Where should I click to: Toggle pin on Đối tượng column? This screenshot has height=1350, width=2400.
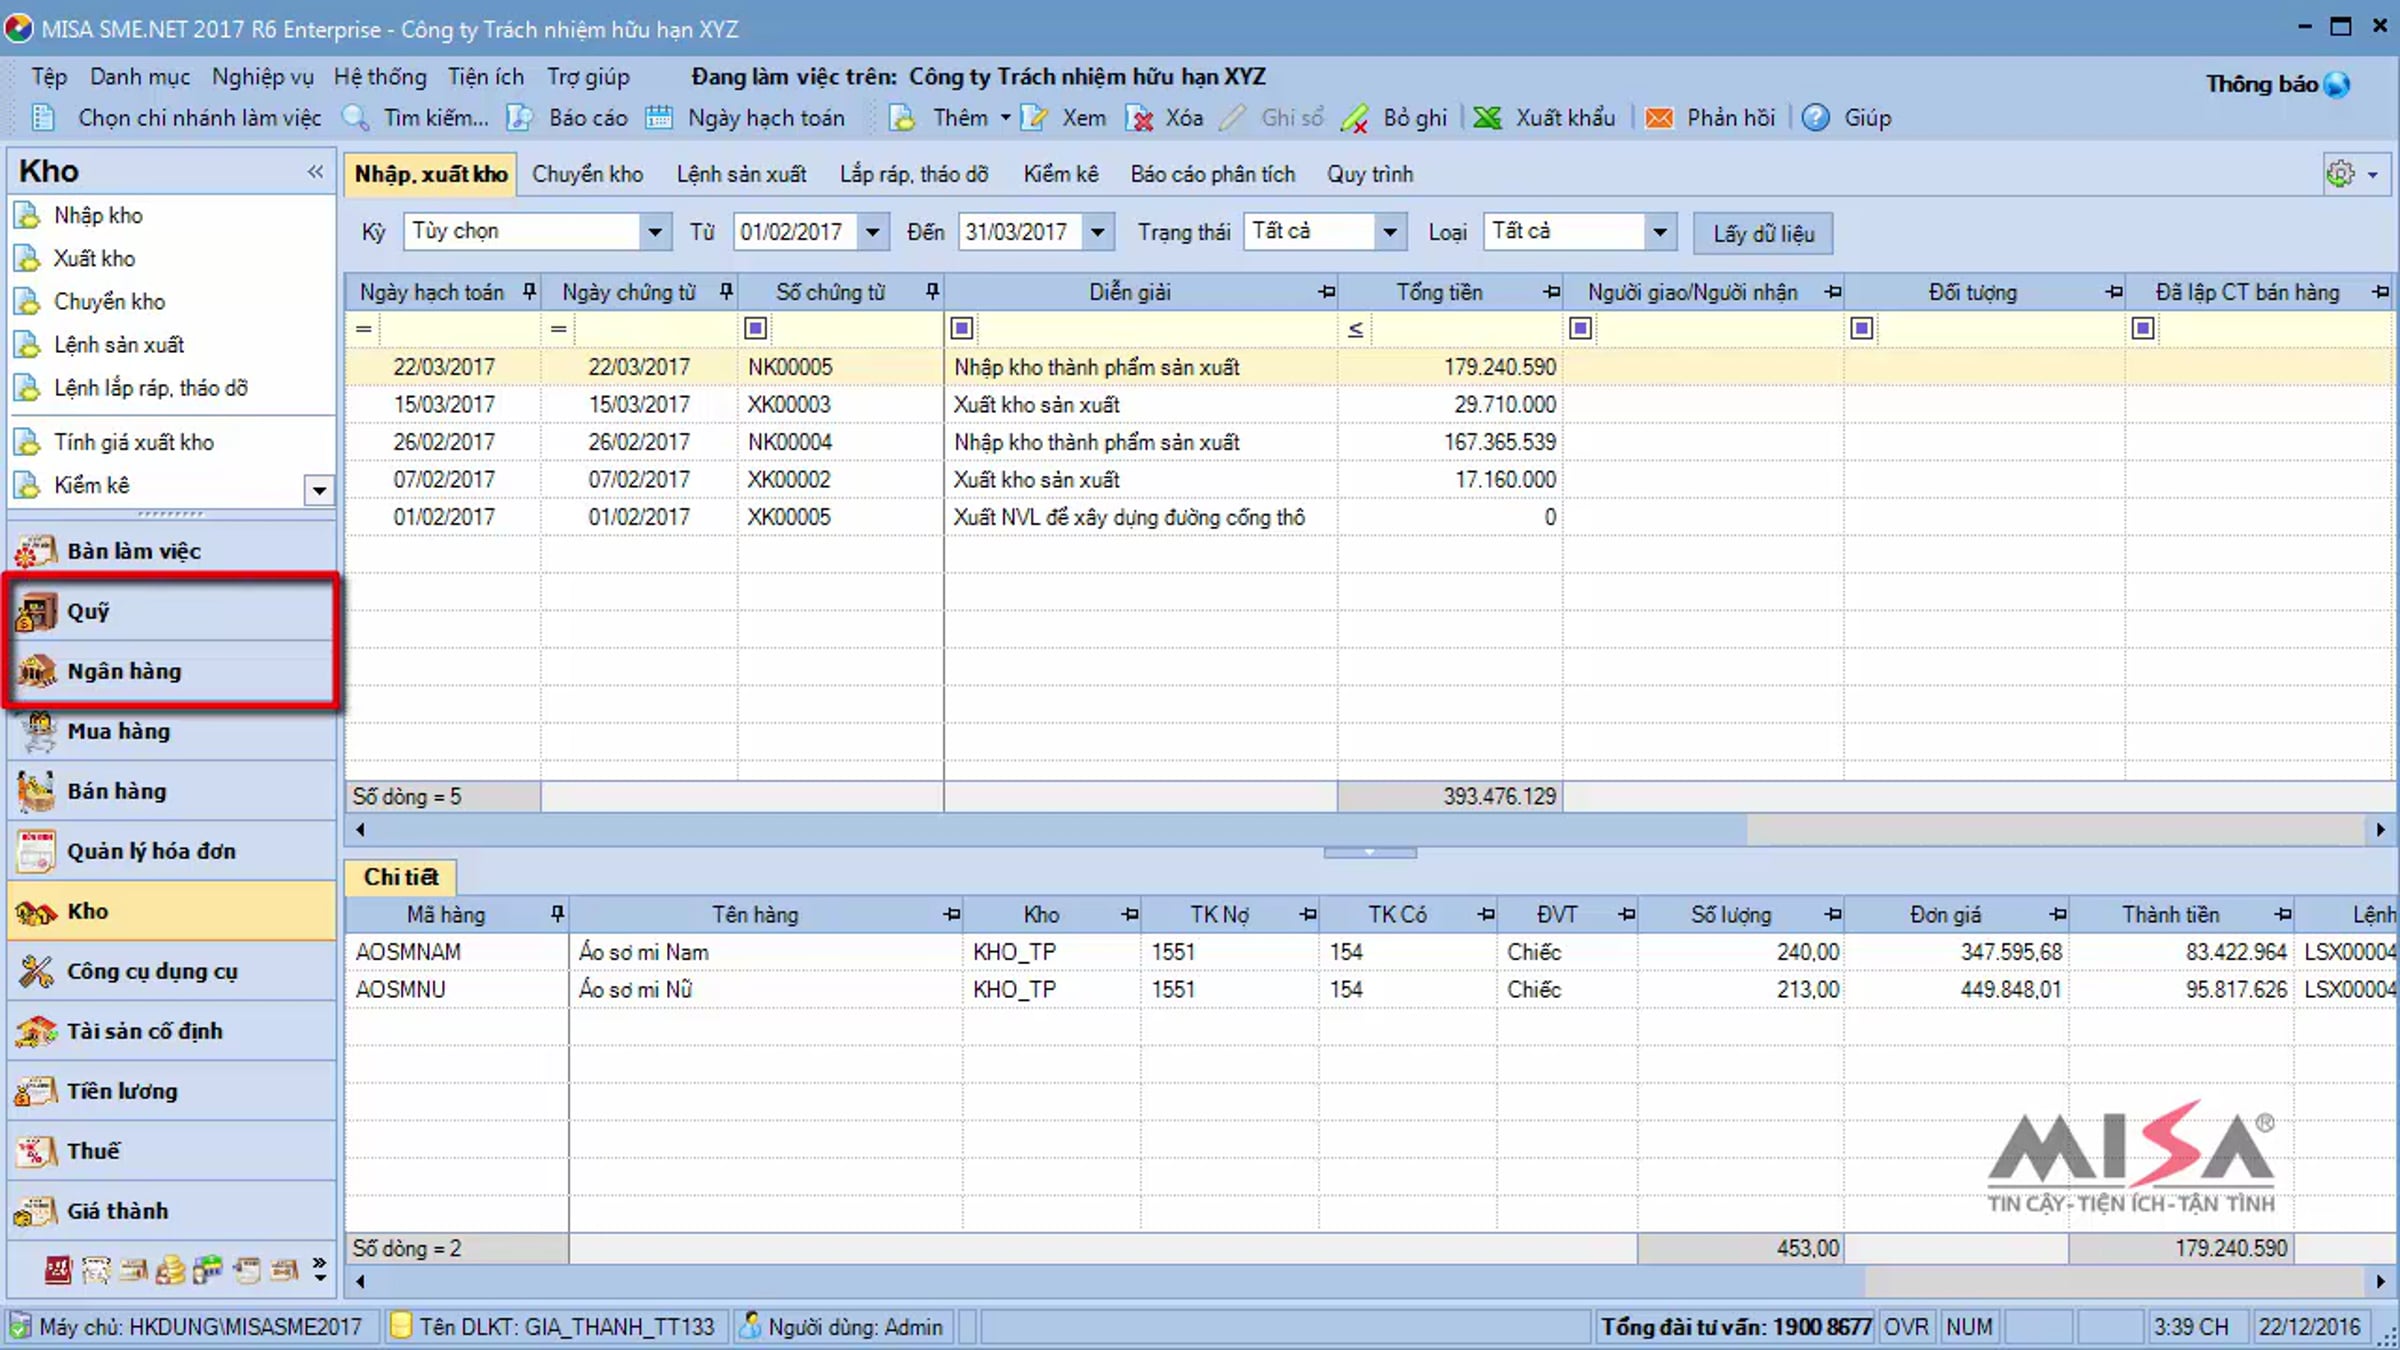[2114, 292]
